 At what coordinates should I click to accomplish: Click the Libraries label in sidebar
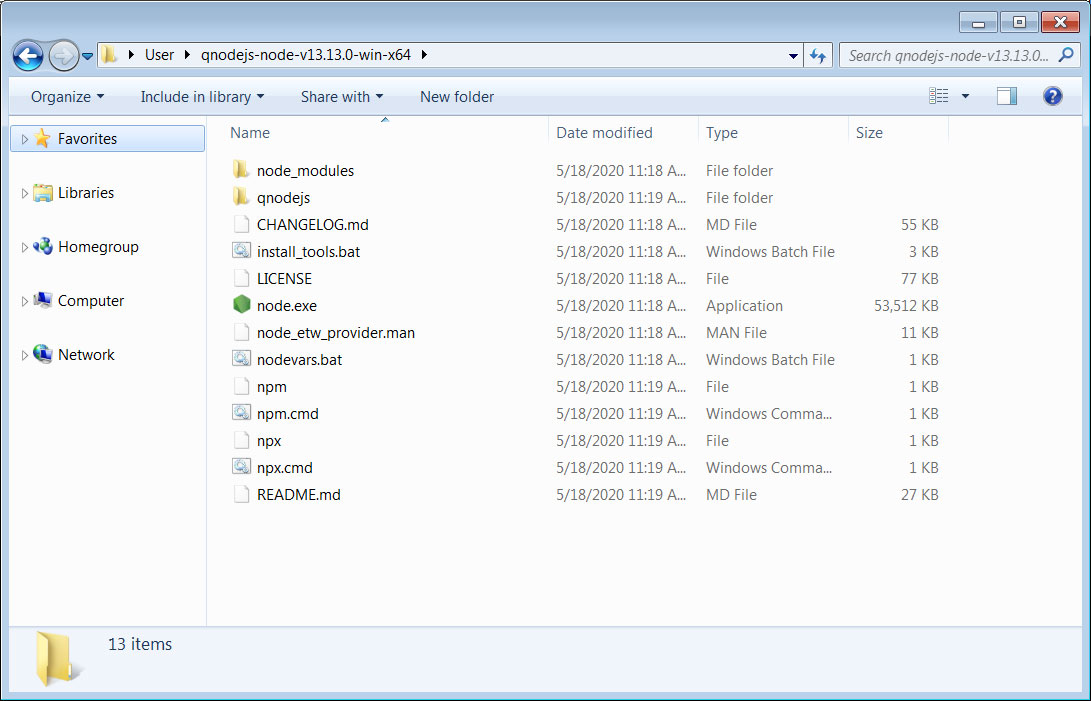[x=86, y=193]
